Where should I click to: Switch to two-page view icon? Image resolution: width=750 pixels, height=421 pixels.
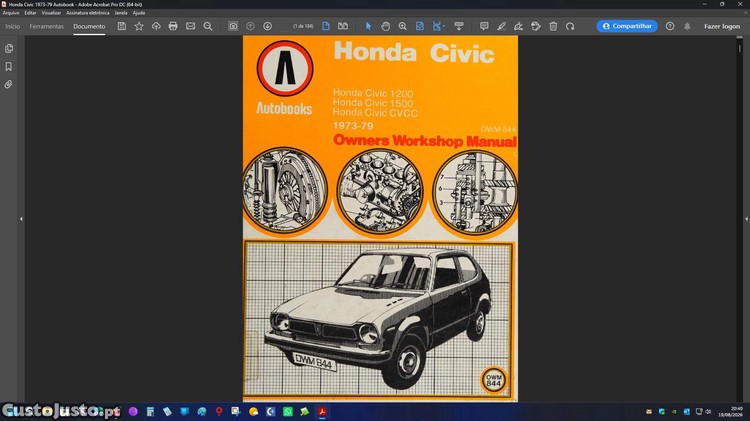click(x=343, y=26)
